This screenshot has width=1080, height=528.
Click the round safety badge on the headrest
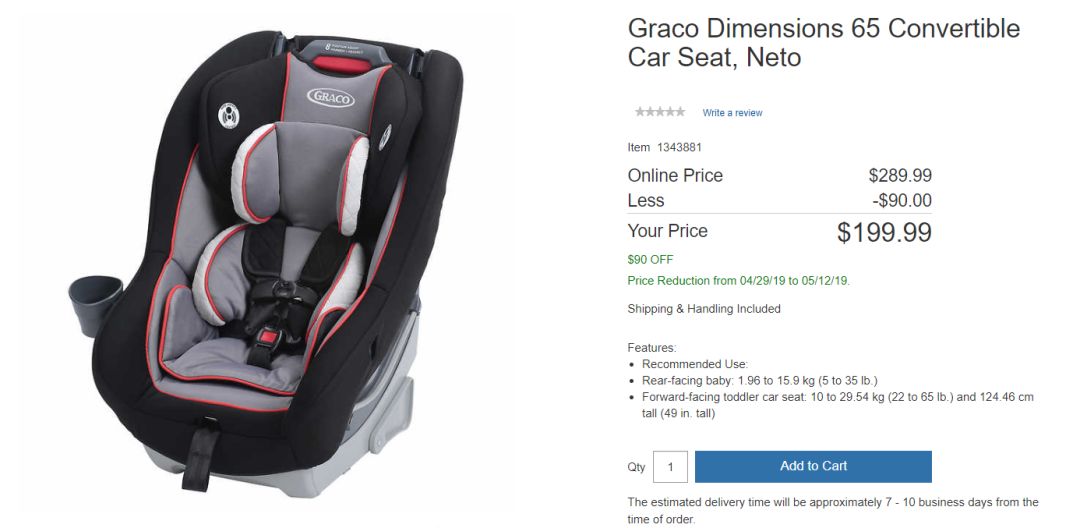click(228, 115)
